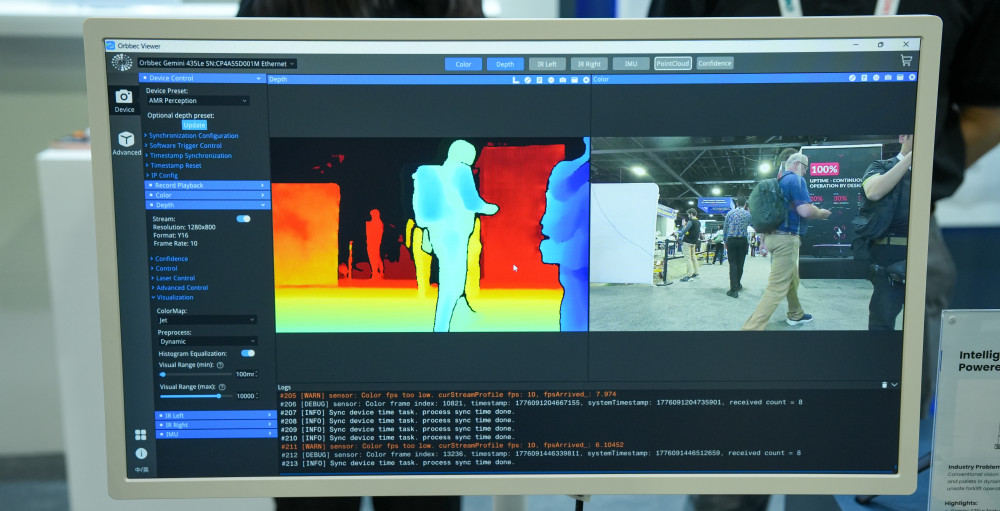Open the four-square grid layout icon

(x=141, y=435)
